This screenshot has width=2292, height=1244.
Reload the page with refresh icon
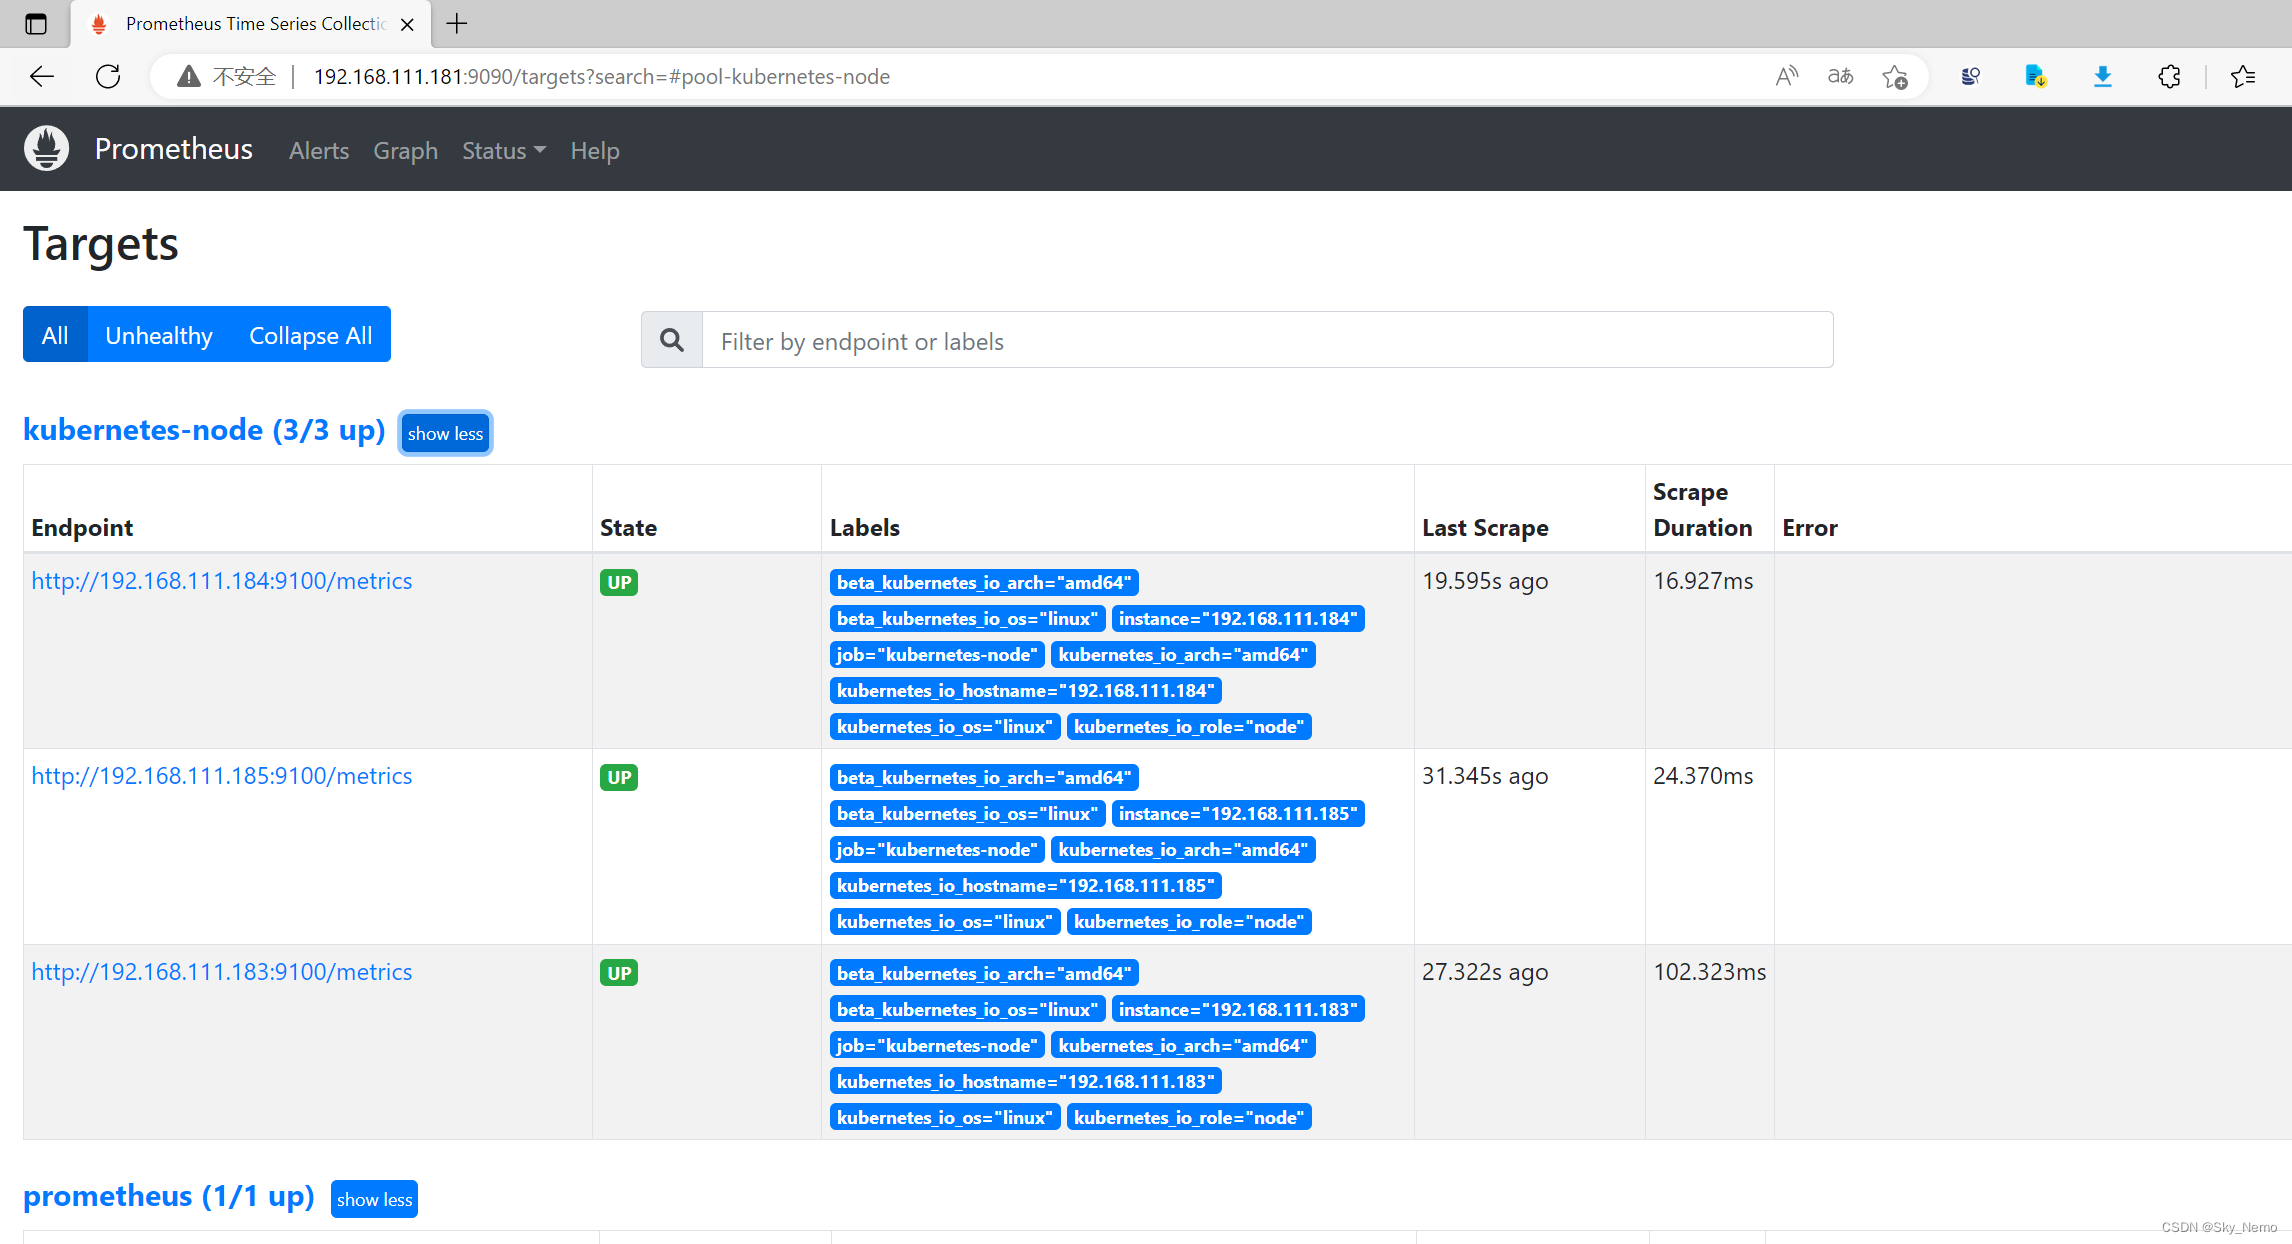tap(108, 77)
